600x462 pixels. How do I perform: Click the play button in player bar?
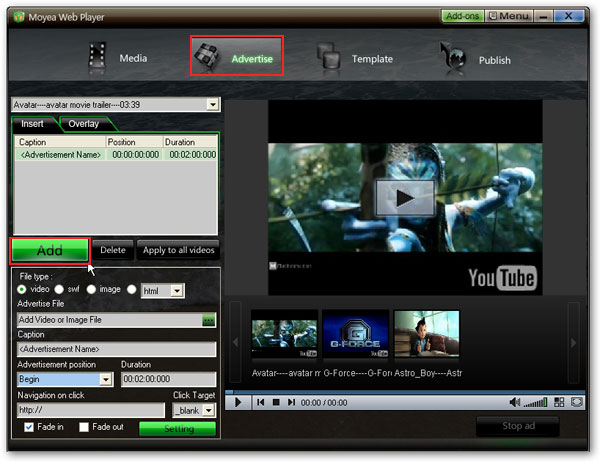click(x=238, y=402)
